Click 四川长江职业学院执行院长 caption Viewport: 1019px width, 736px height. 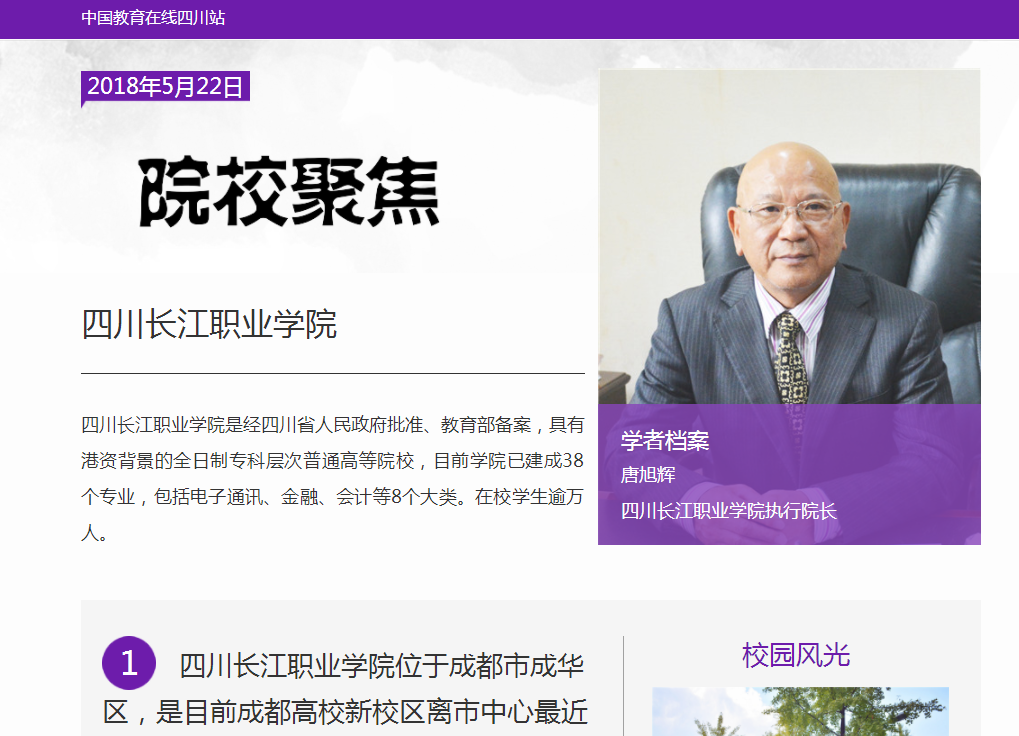[x=728, y=511]
